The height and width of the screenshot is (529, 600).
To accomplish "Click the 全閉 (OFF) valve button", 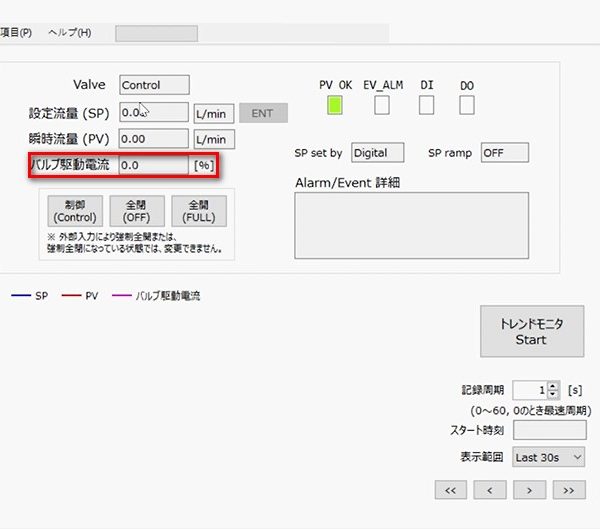I will click(136, 210).
